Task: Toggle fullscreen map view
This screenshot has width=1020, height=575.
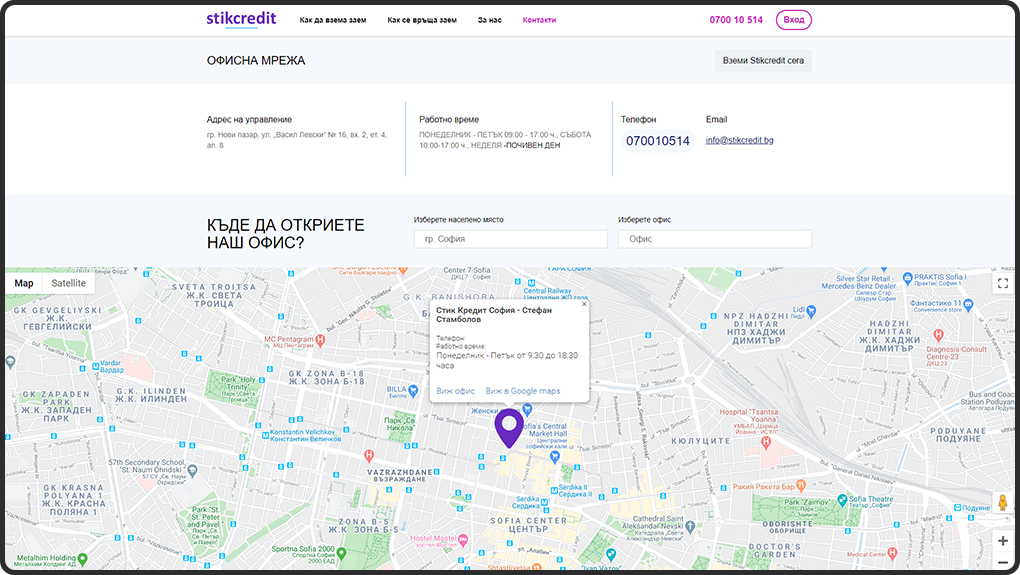Action: [x=1002, y=283]
